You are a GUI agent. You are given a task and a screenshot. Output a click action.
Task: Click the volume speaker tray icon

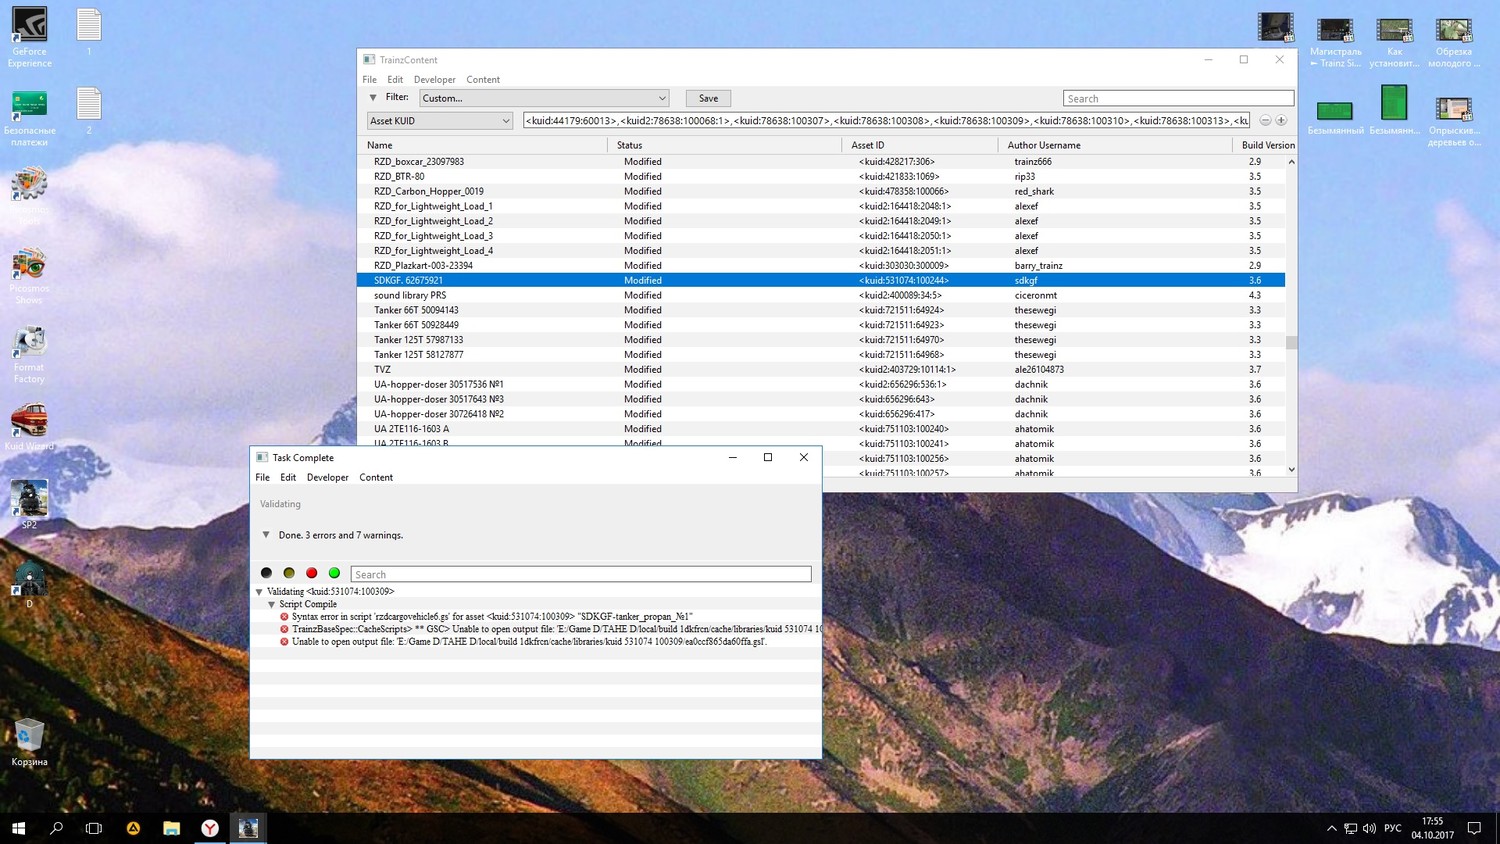(1369, 828)
